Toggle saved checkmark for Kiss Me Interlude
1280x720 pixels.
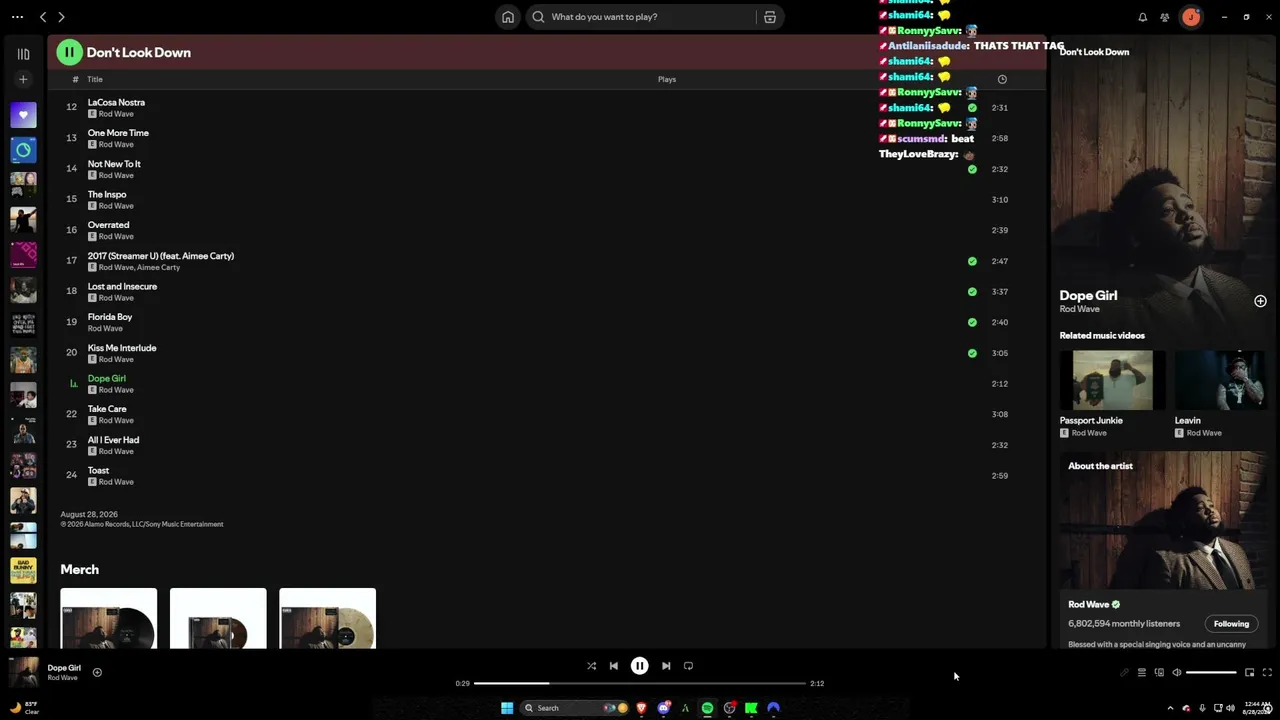coord(972,353)
